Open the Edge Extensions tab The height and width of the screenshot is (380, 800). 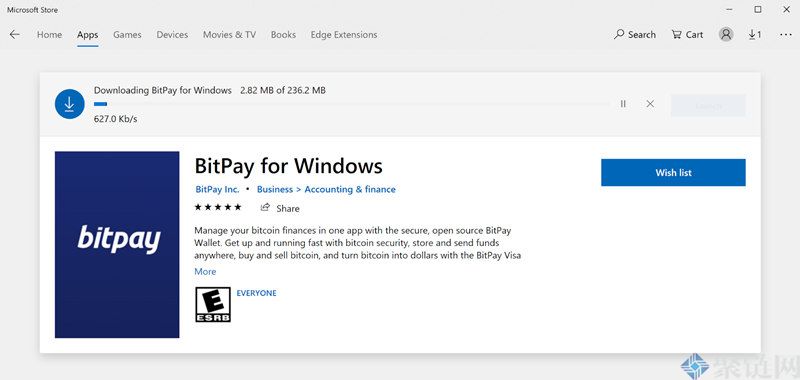tap(344, 35)
